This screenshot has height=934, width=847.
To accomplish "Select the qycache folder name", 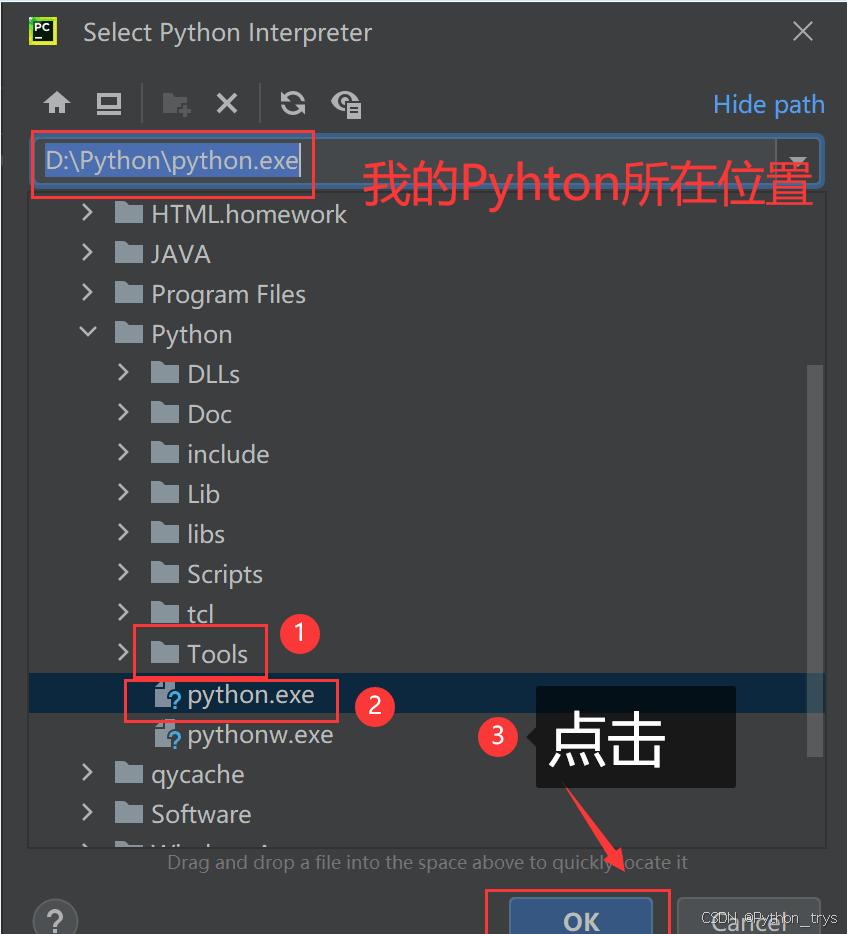I will click(198, 775).
